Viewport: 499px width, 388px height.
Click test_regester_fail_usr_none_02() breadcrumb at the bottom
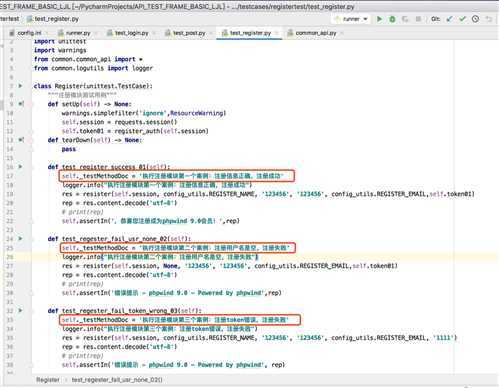117,380
